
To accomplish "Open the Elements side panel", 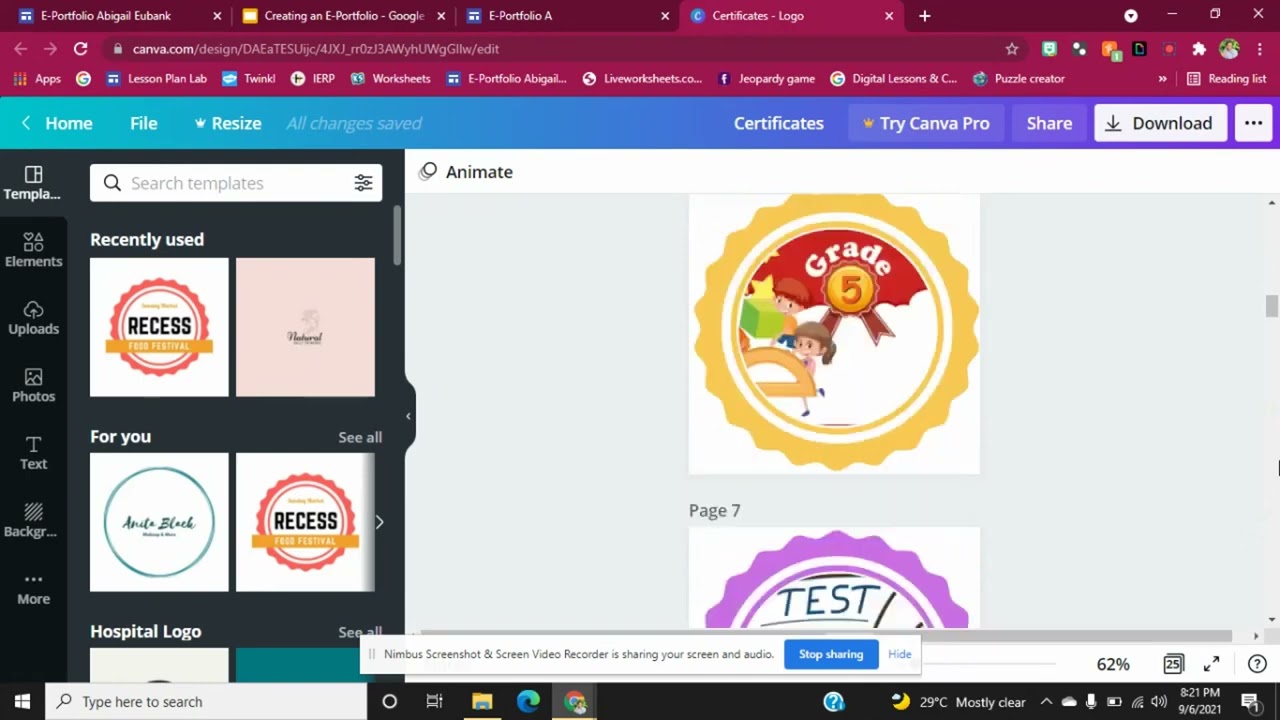I will point(33,250).
